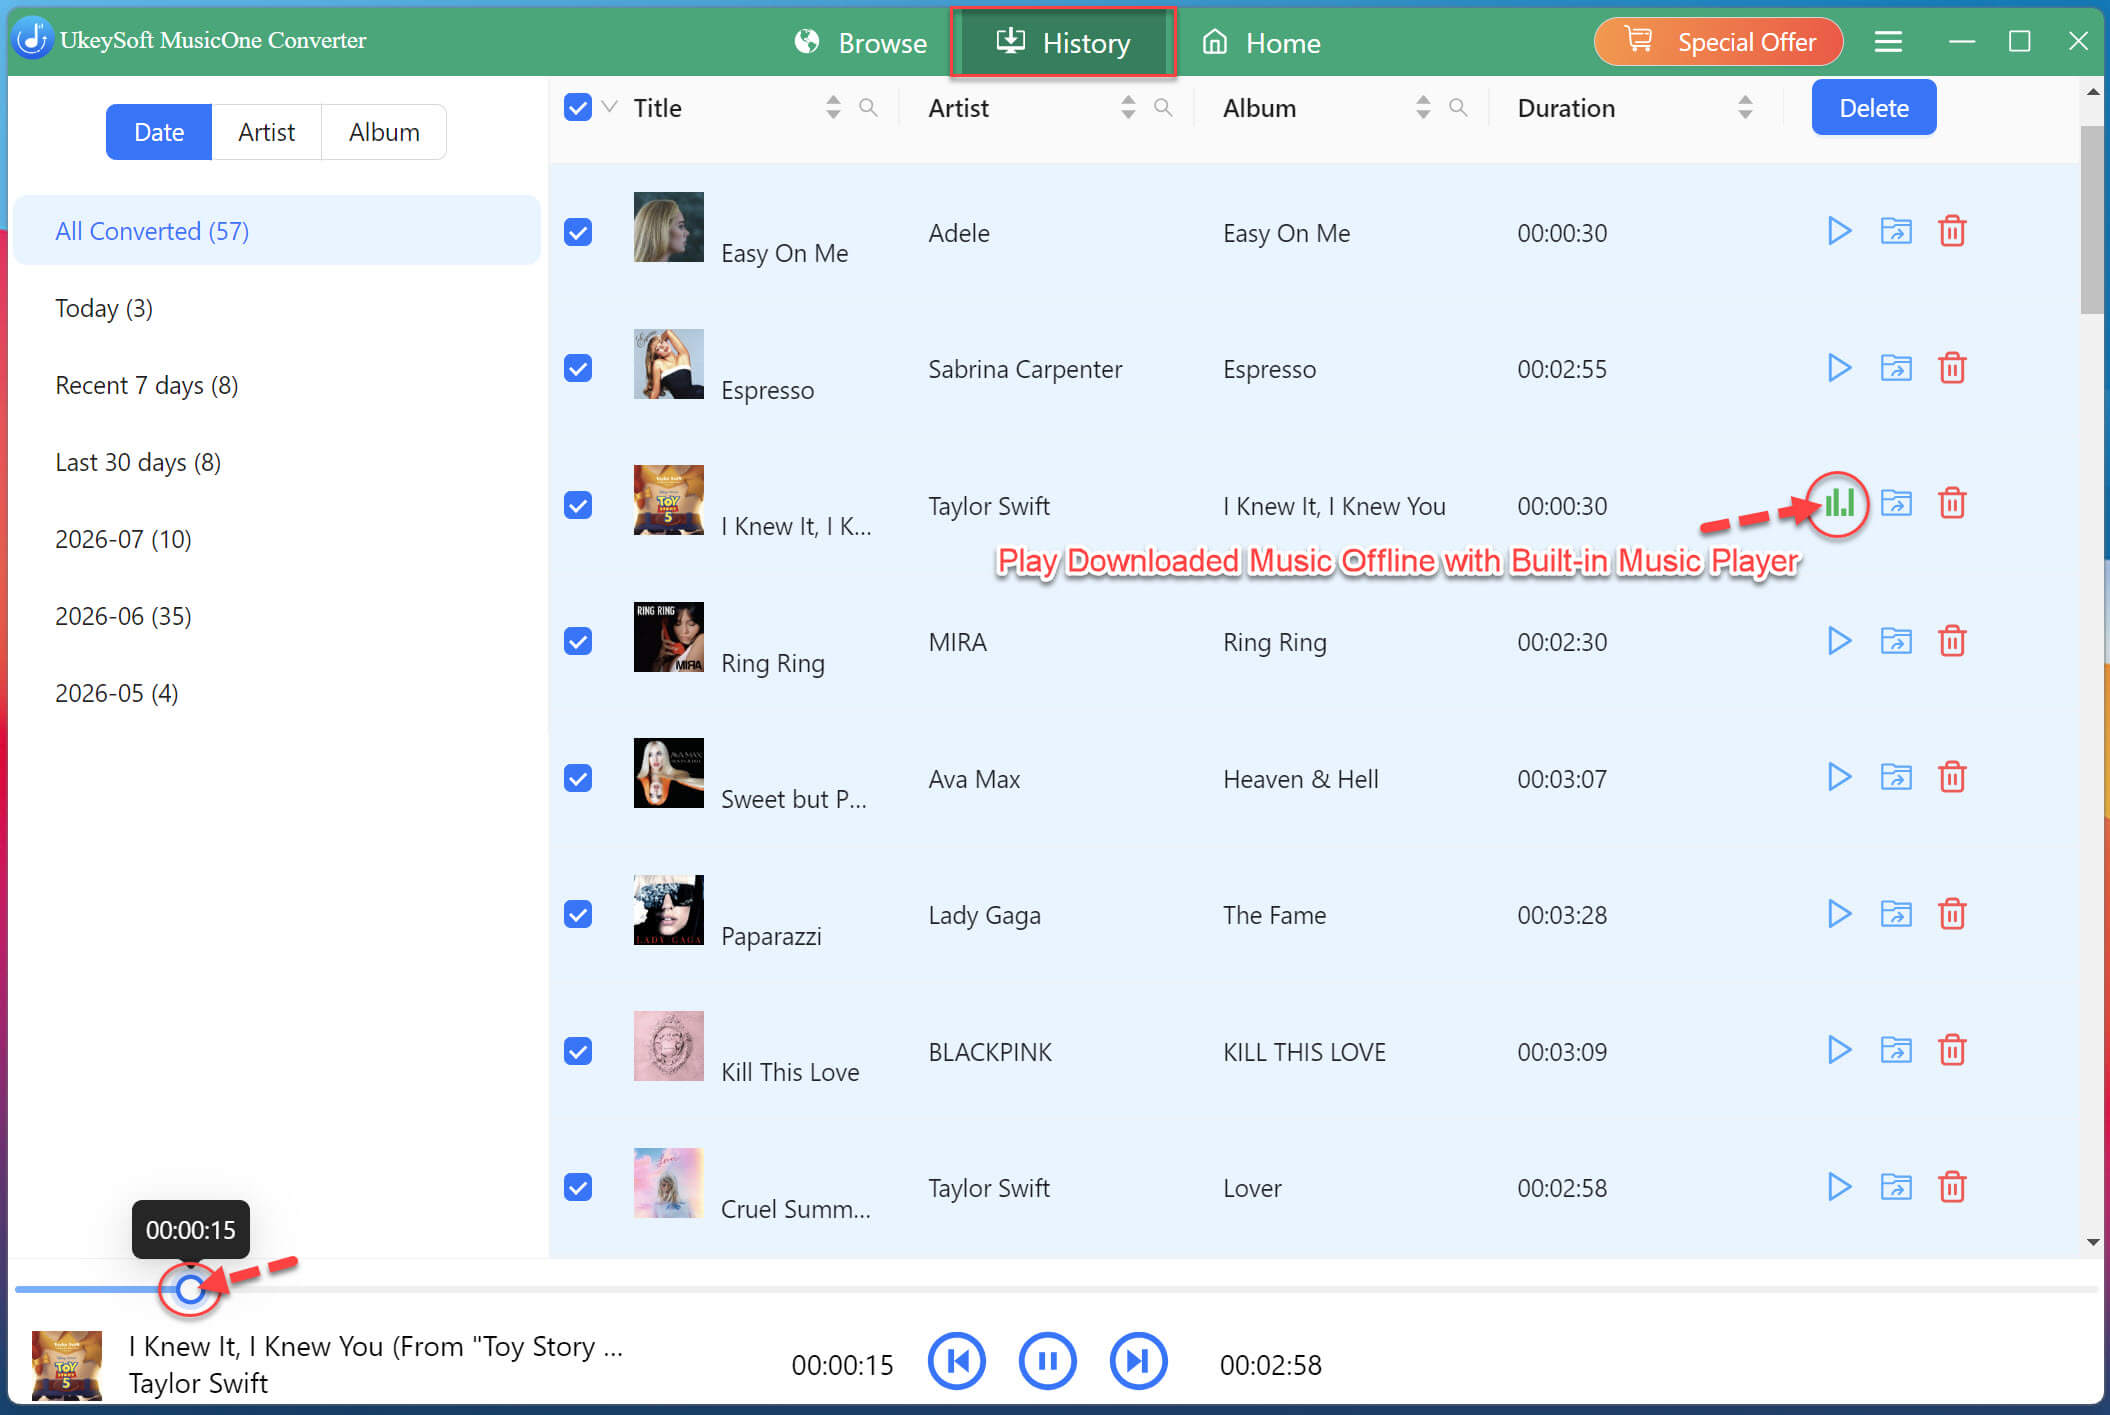The height and width of the screenshot is (1415, 2110).
Task: Delete the Espresso track
Action: (1952, 368)
